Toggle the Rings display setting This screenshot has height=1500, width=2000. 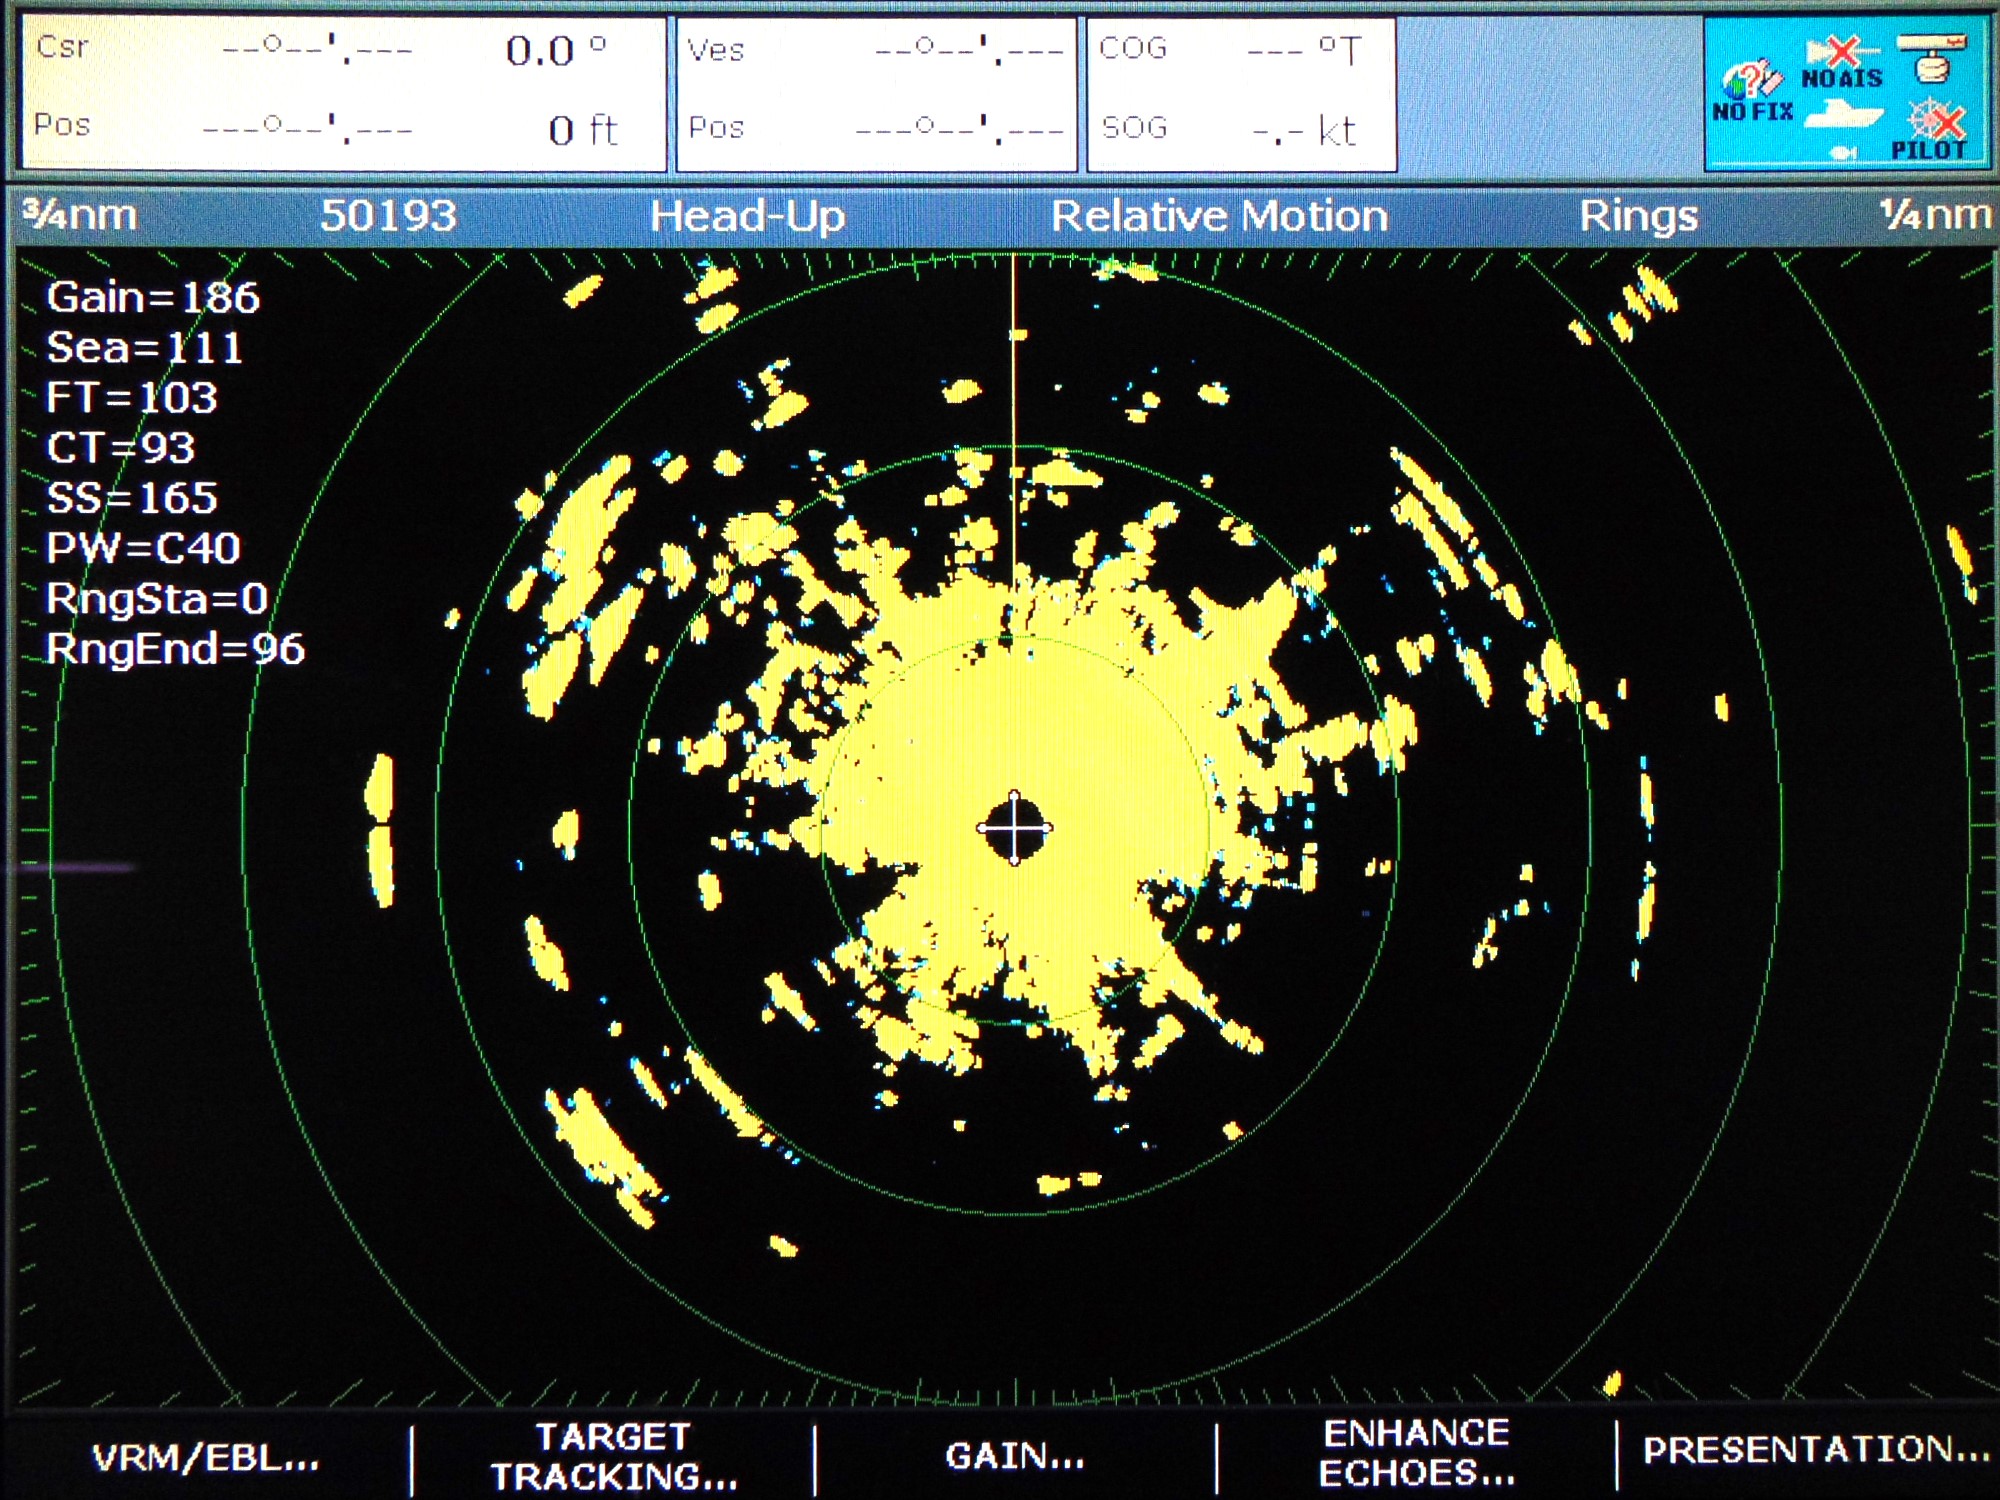click(1638, 216)
